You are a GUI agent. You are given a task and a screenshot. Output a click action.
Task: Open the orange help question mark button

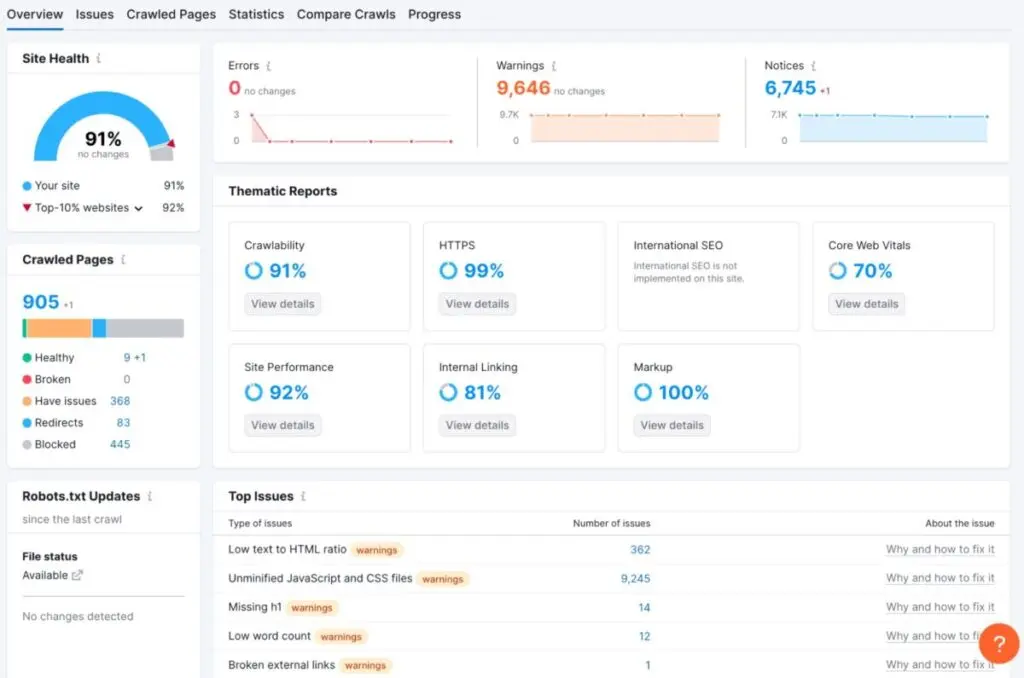click(998, 643)
